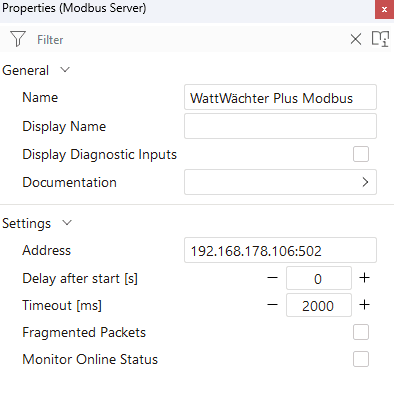Decrease Timeout value with minus icon
This screenshot has width=394, height=414.
pos(272,305)
